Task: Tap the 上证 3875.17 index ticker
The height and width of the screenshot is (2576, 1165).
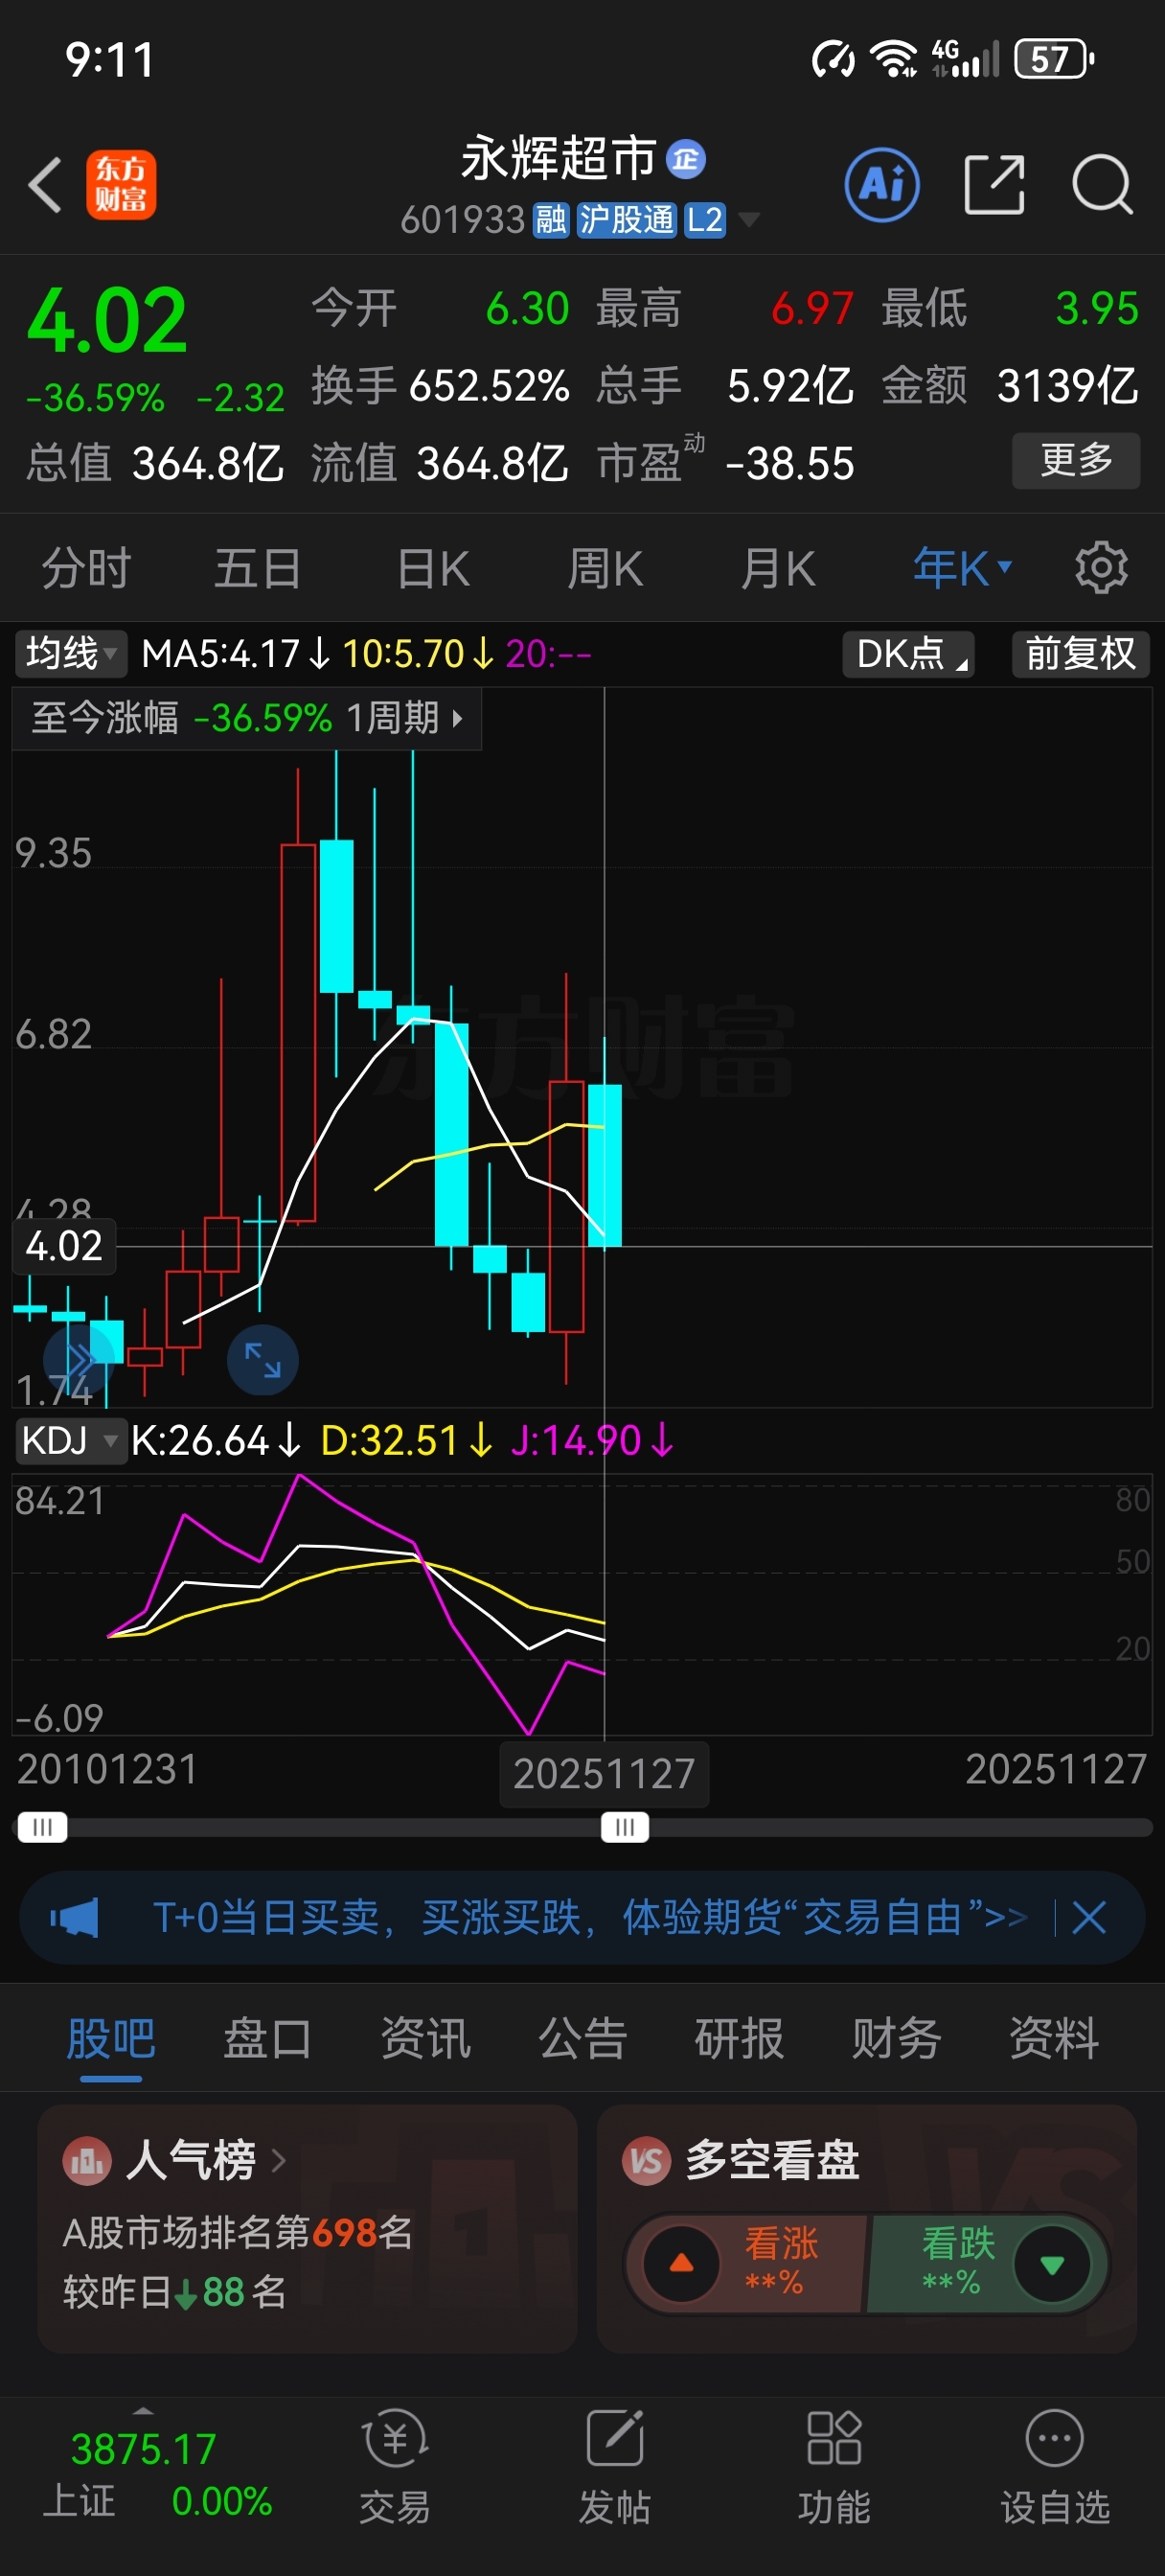Action: [157, 2474]
